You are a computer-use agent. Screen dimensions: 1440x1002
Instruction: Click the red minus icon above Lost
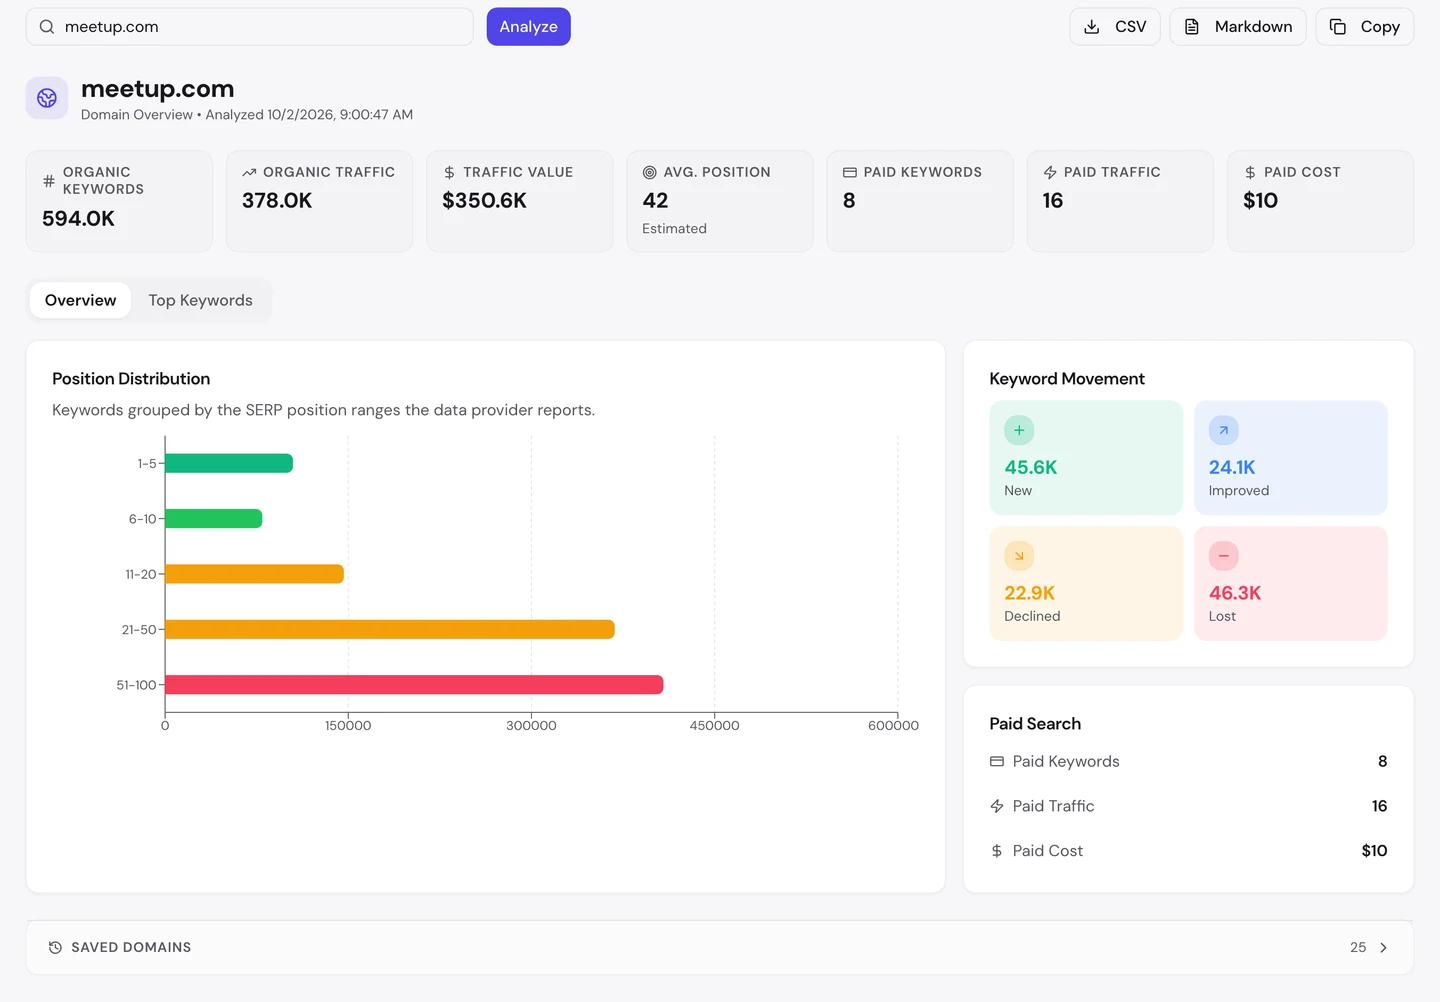coord(1224,556)
